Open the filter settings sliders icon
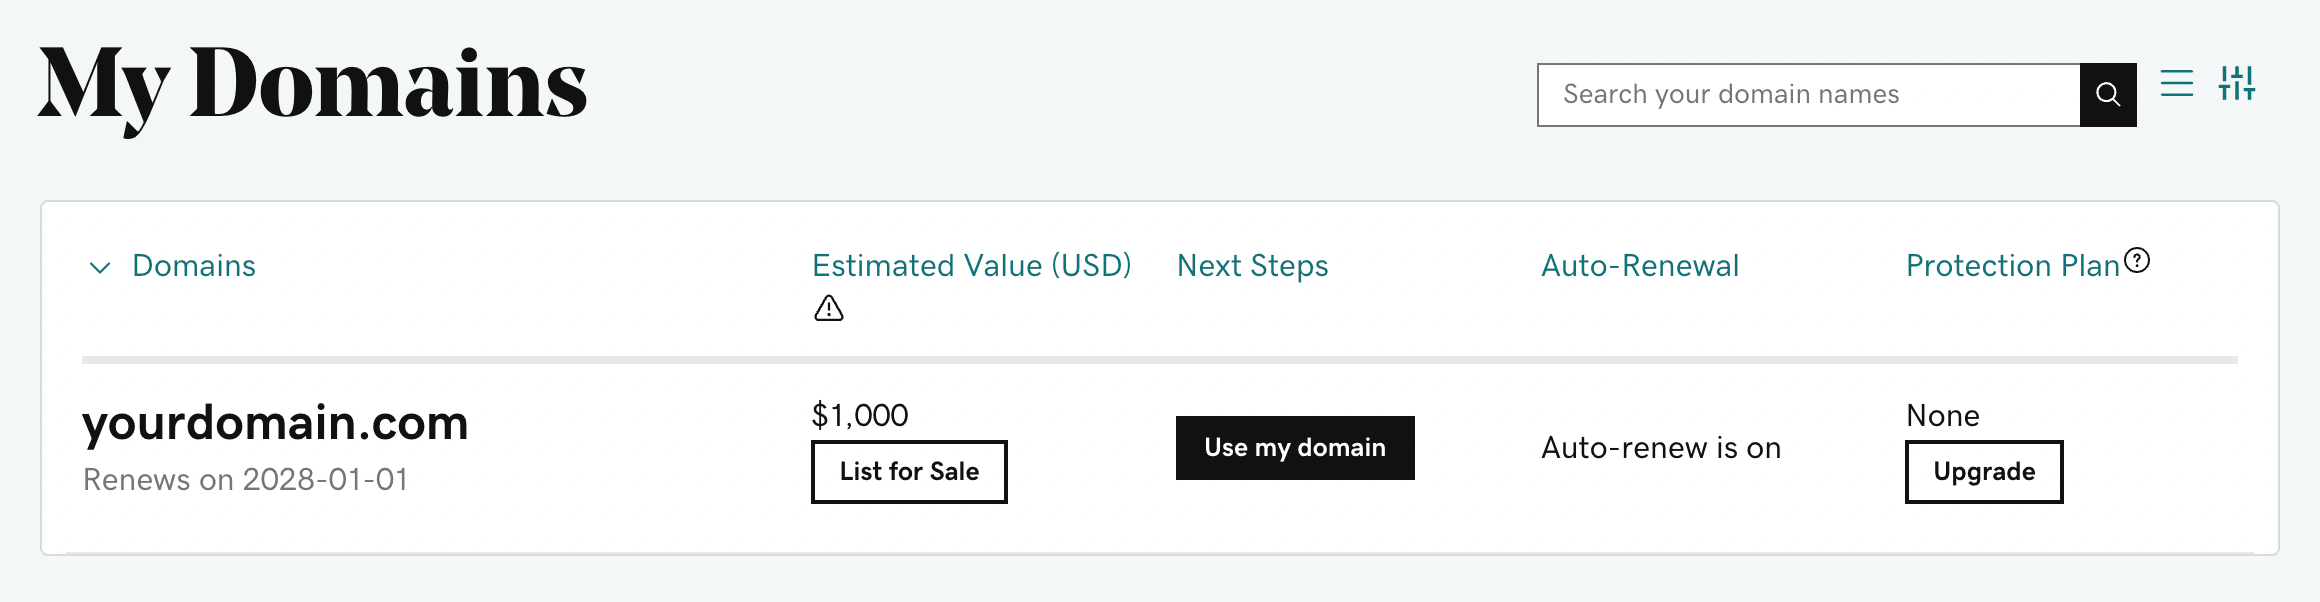Image resolution: width=2320 pixels, height=602 pixels. 2236,83
